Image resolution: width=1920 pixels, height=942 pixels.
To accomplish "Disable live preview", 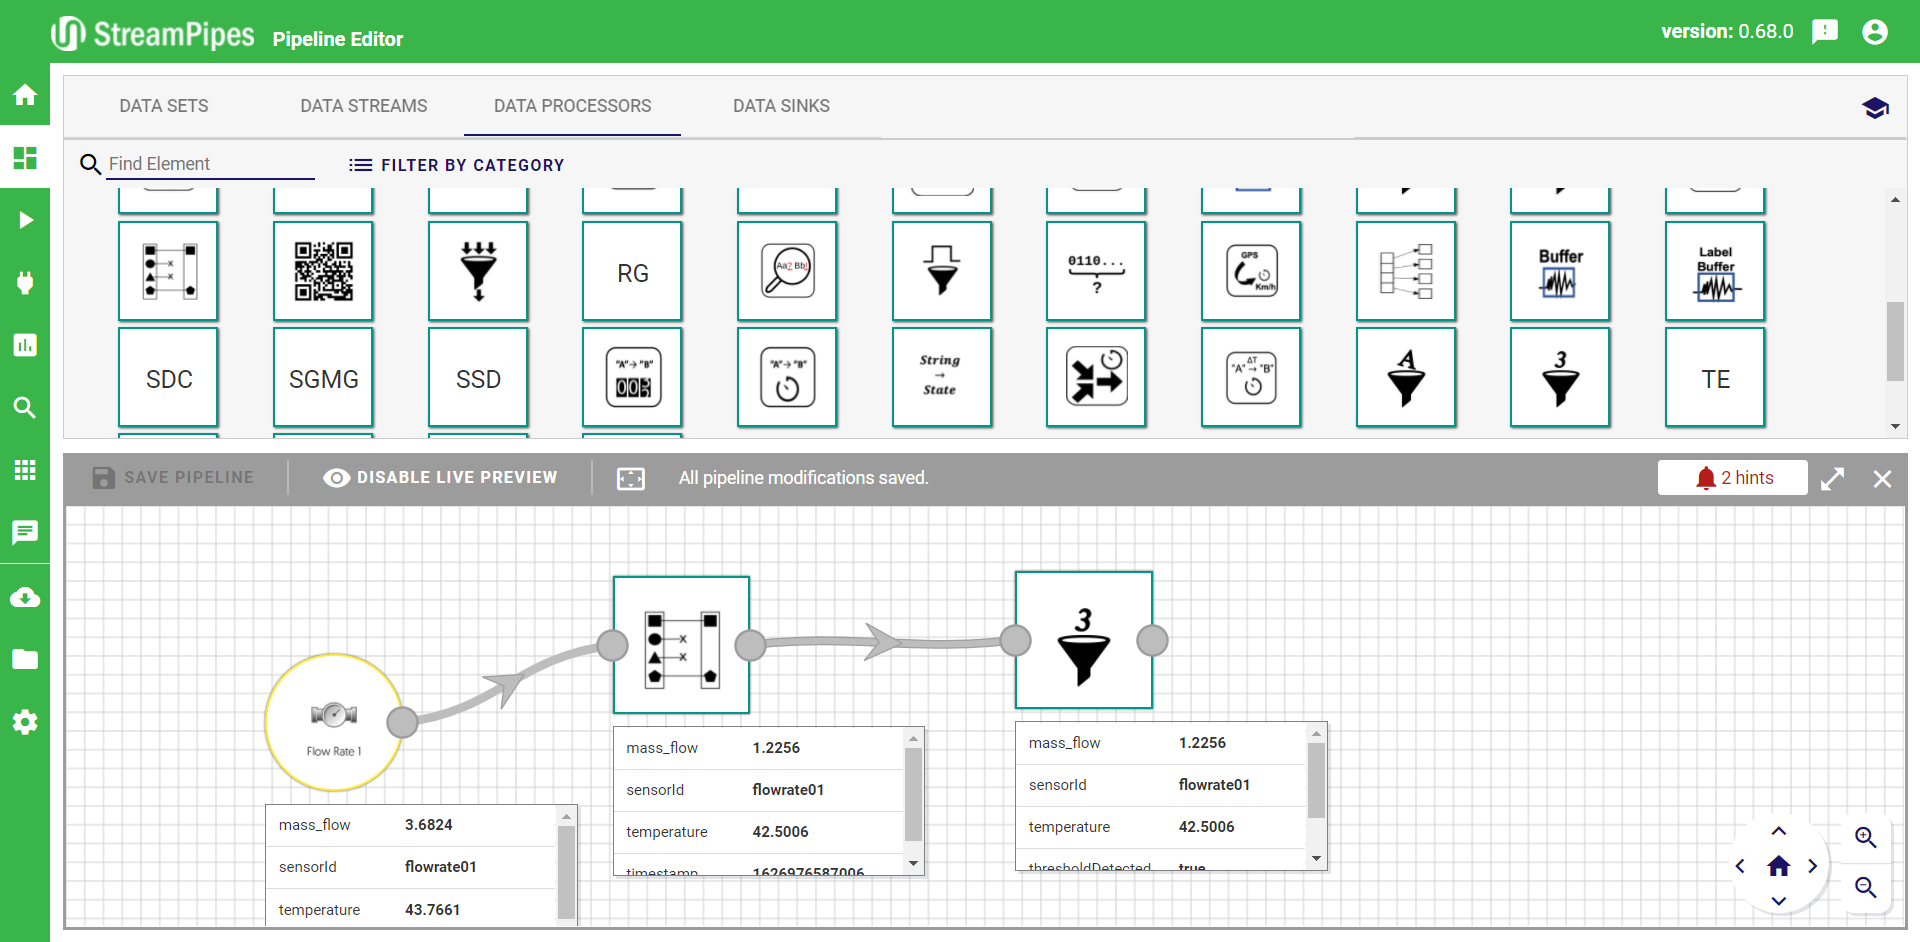I will coord(440,478).
